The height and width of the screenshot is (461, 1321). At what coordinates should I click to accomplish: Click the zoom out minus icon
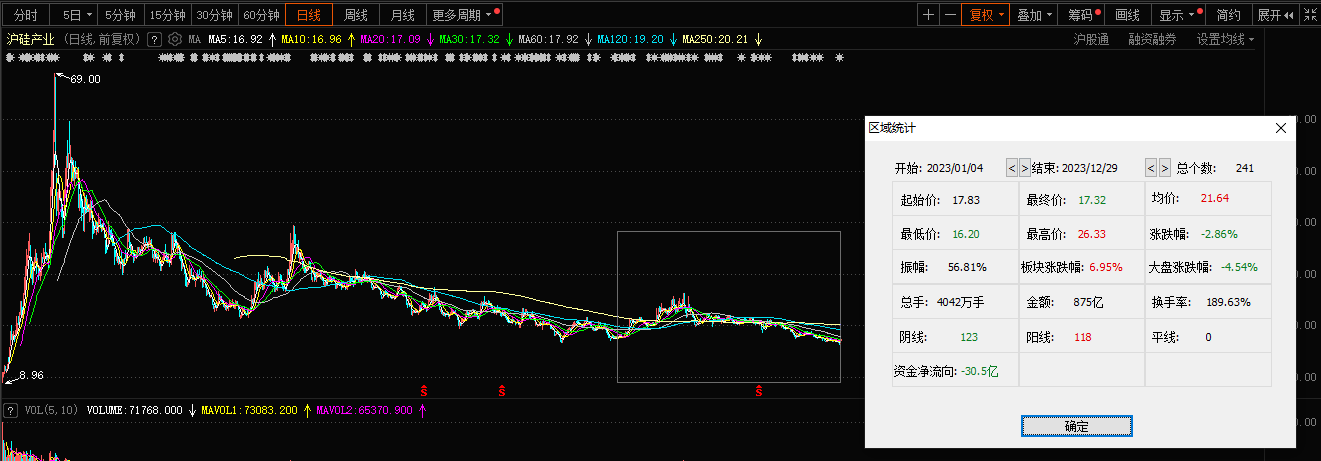[x=950, y=15]
